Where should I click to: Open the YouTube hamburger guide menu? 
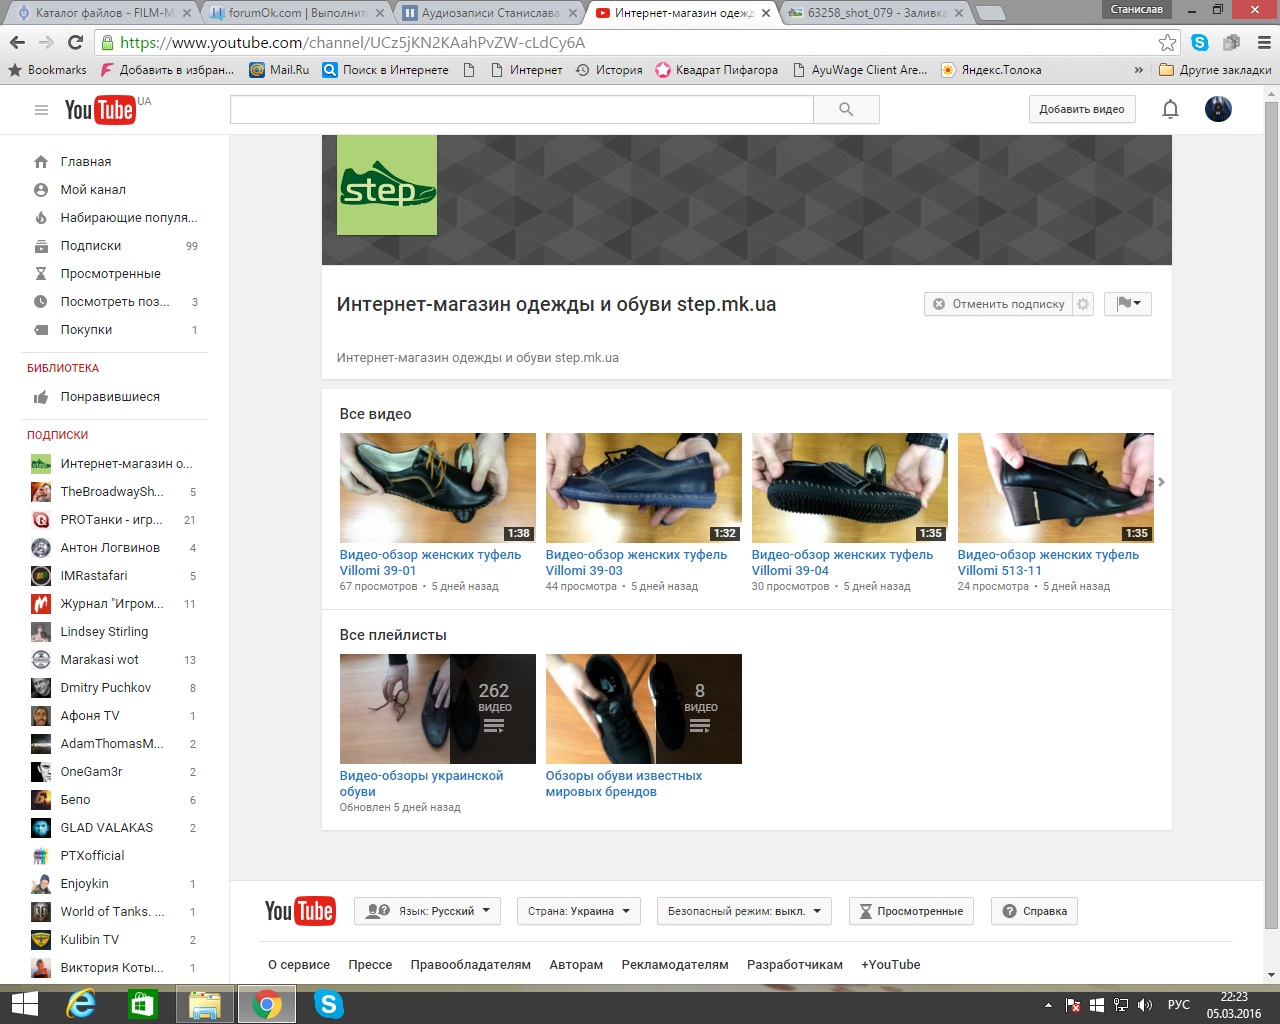41,110
